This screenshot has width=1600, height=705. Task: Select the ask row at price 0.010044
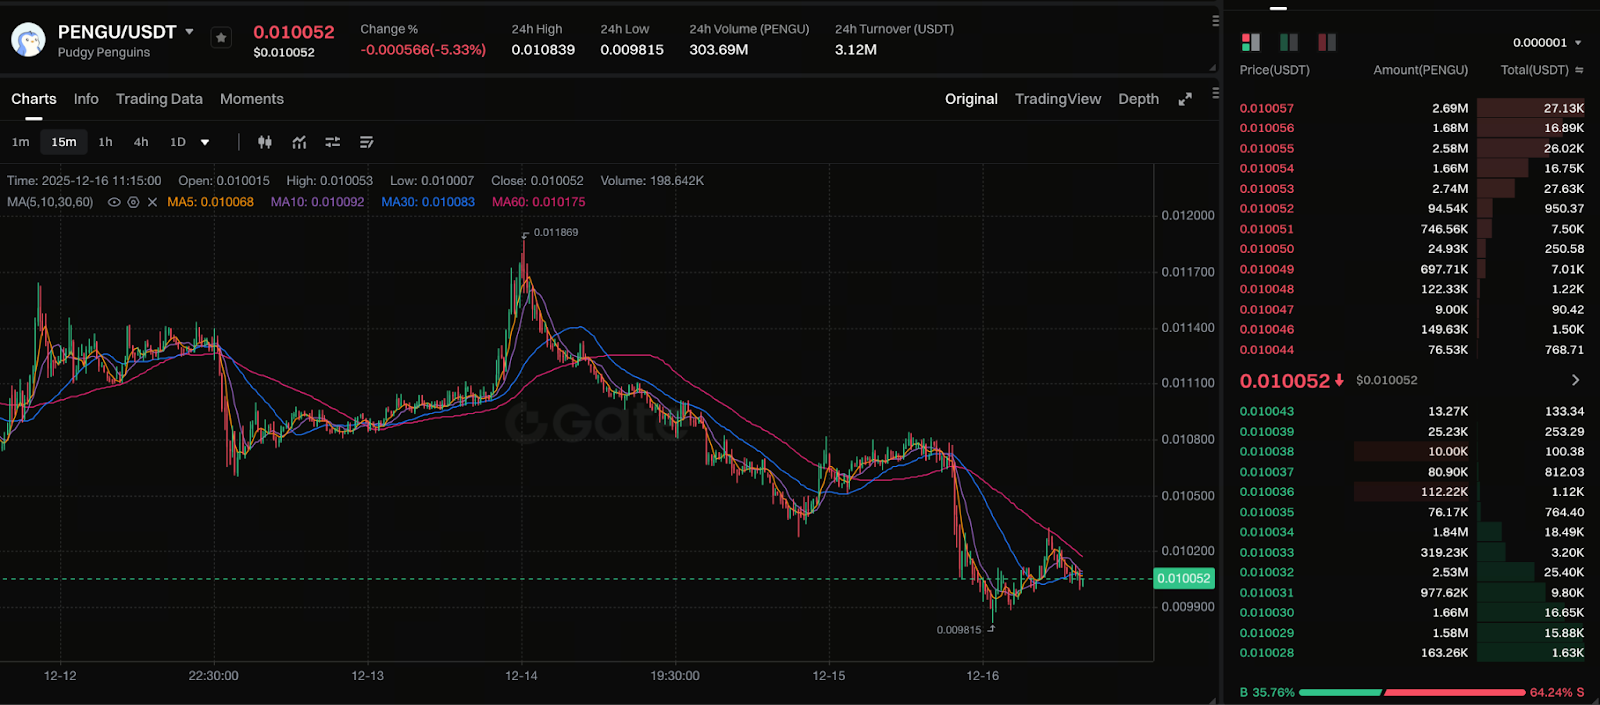(x=1412, y=350)
